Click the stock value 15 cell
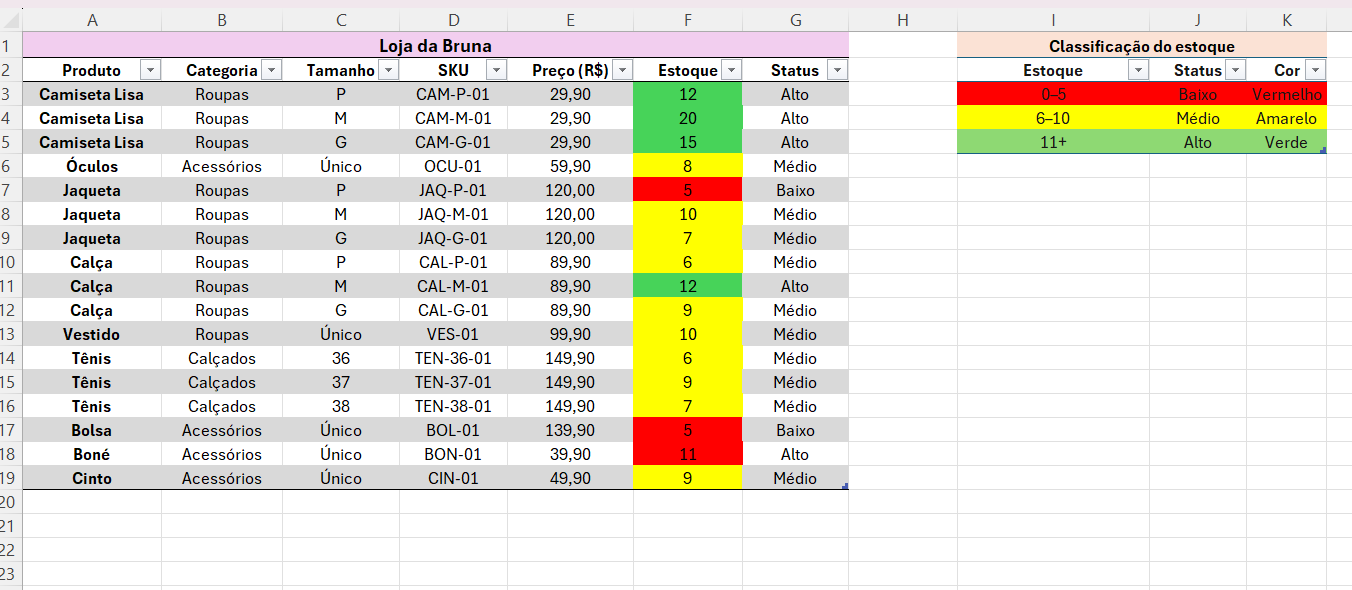The image size is (1352, 590). (x=688, y=142)
